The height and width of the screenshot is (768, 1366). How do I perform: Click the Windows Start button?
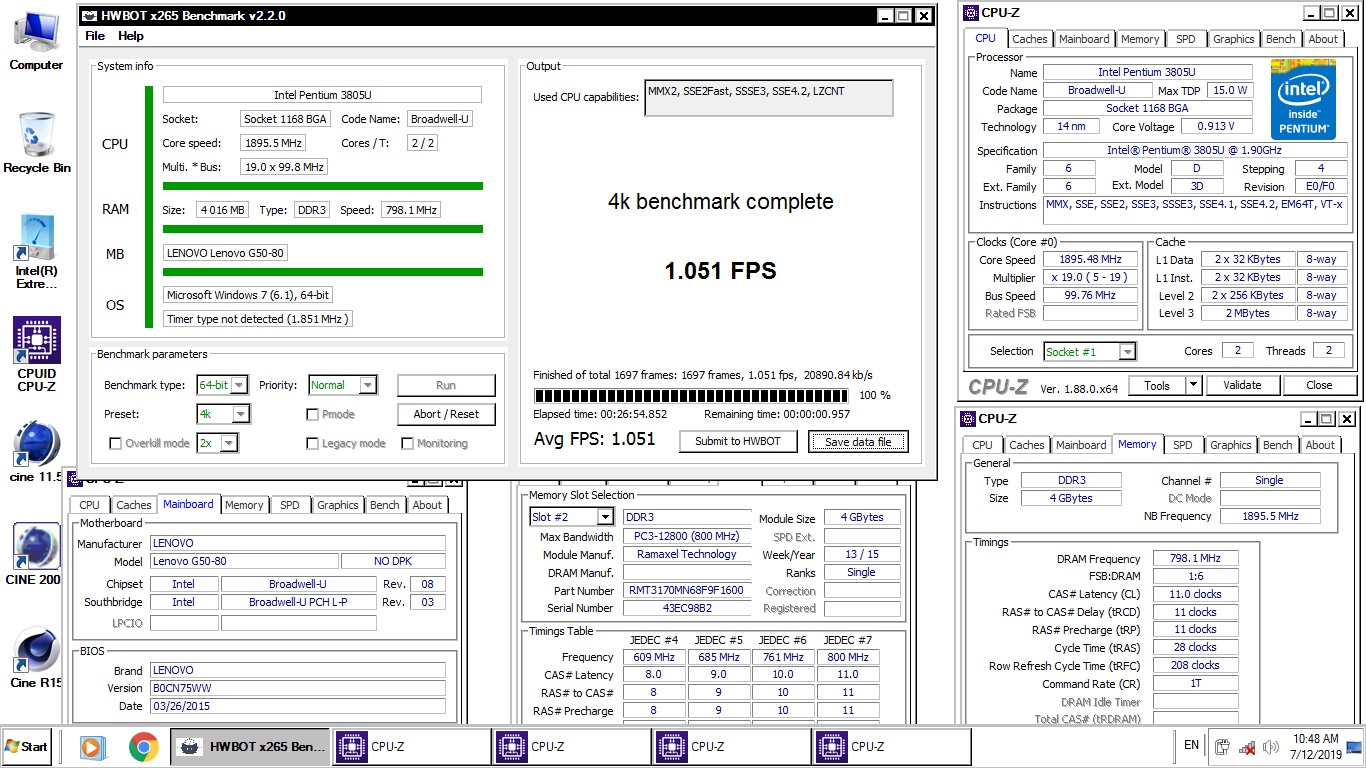(27, 747)
